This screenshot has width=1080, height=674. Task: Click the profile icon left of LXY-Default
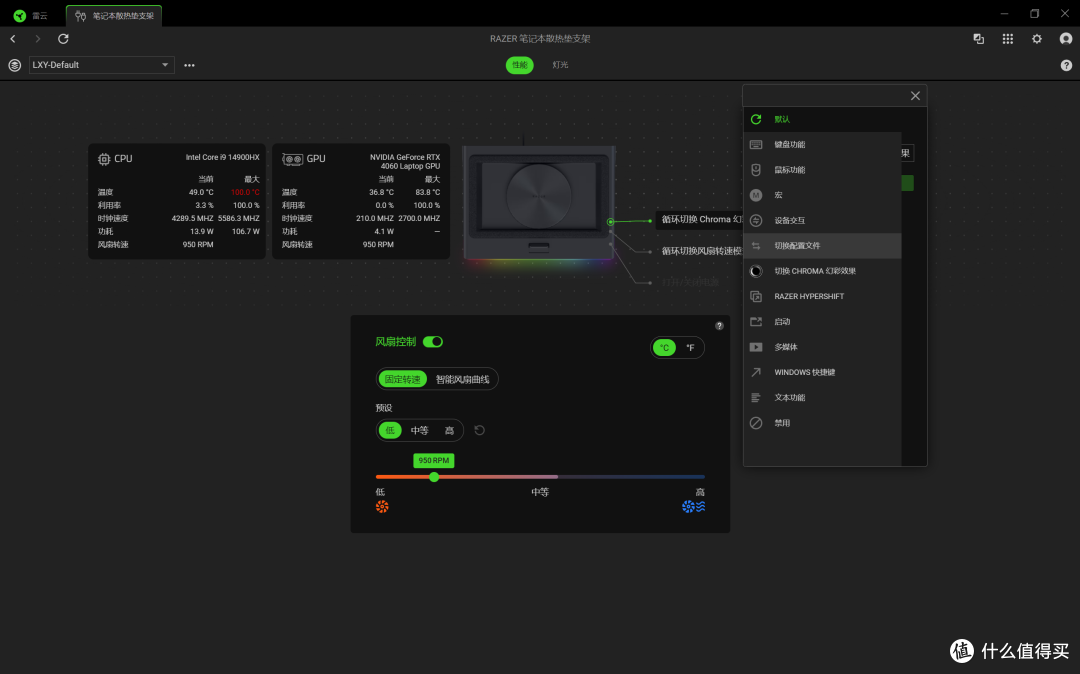click(14, 65)
